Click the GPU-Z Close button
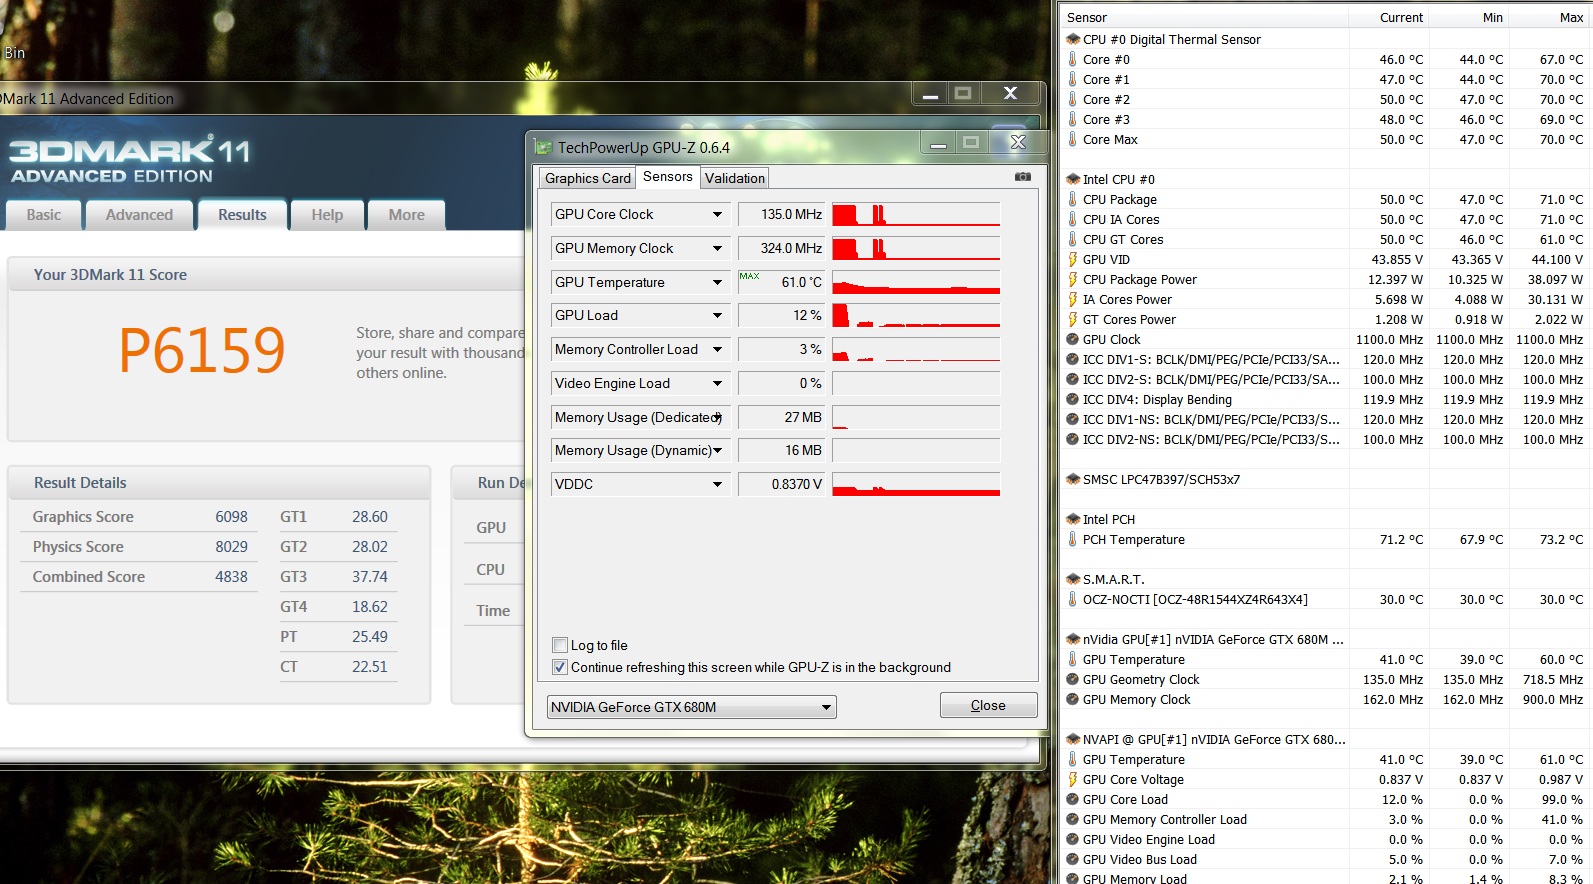 (988, 705)
